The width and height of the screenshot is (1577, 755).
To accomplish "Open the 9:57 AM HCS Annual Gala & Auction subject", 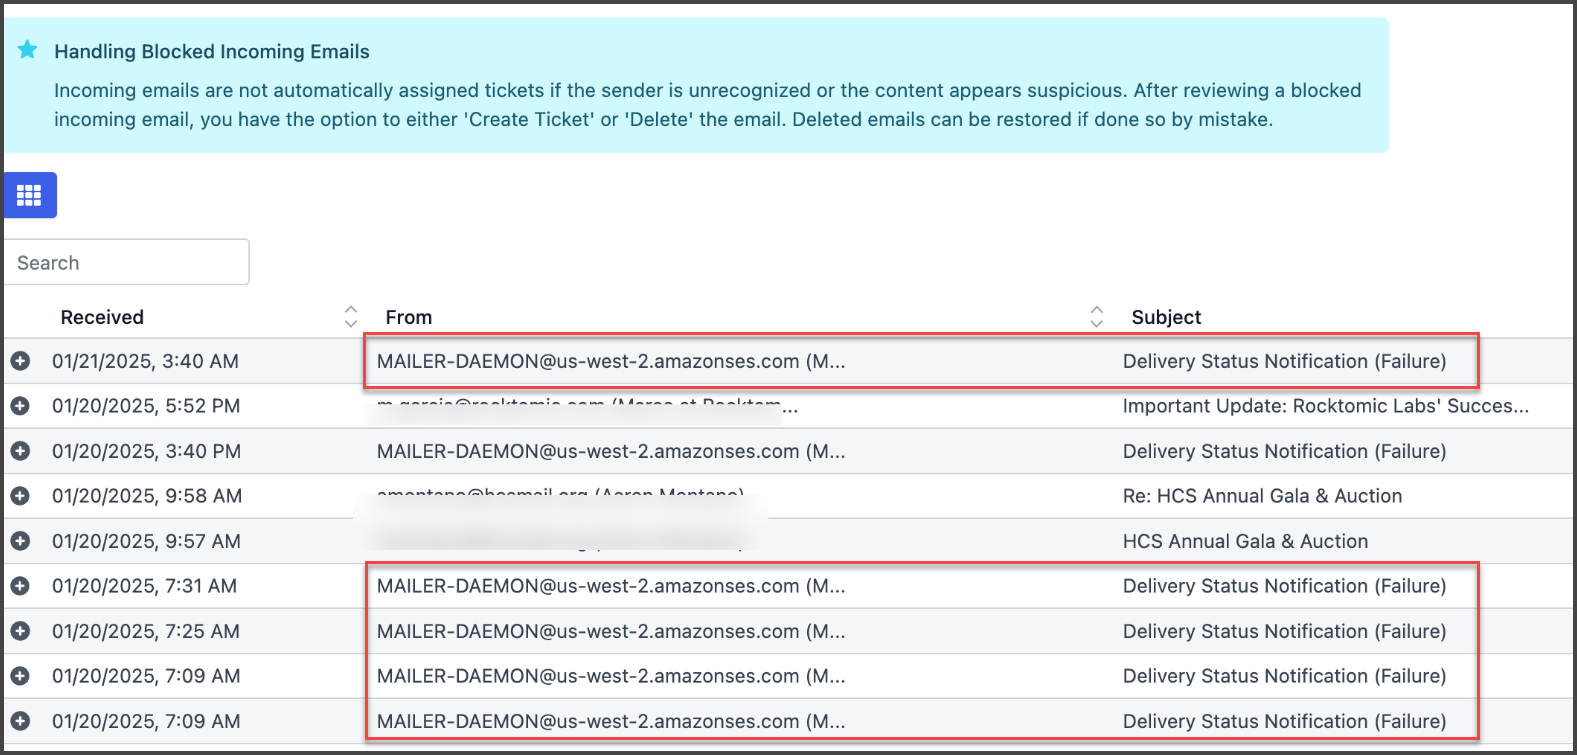I will (x=1245, y=541).
